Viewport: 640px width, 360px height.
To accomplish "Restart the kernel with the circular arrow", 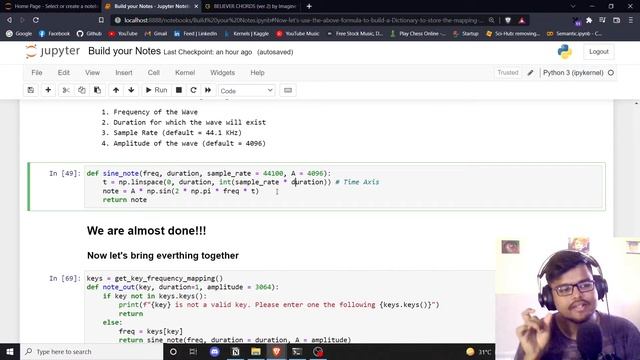I will pyautogui.click(x=193, y=90).
